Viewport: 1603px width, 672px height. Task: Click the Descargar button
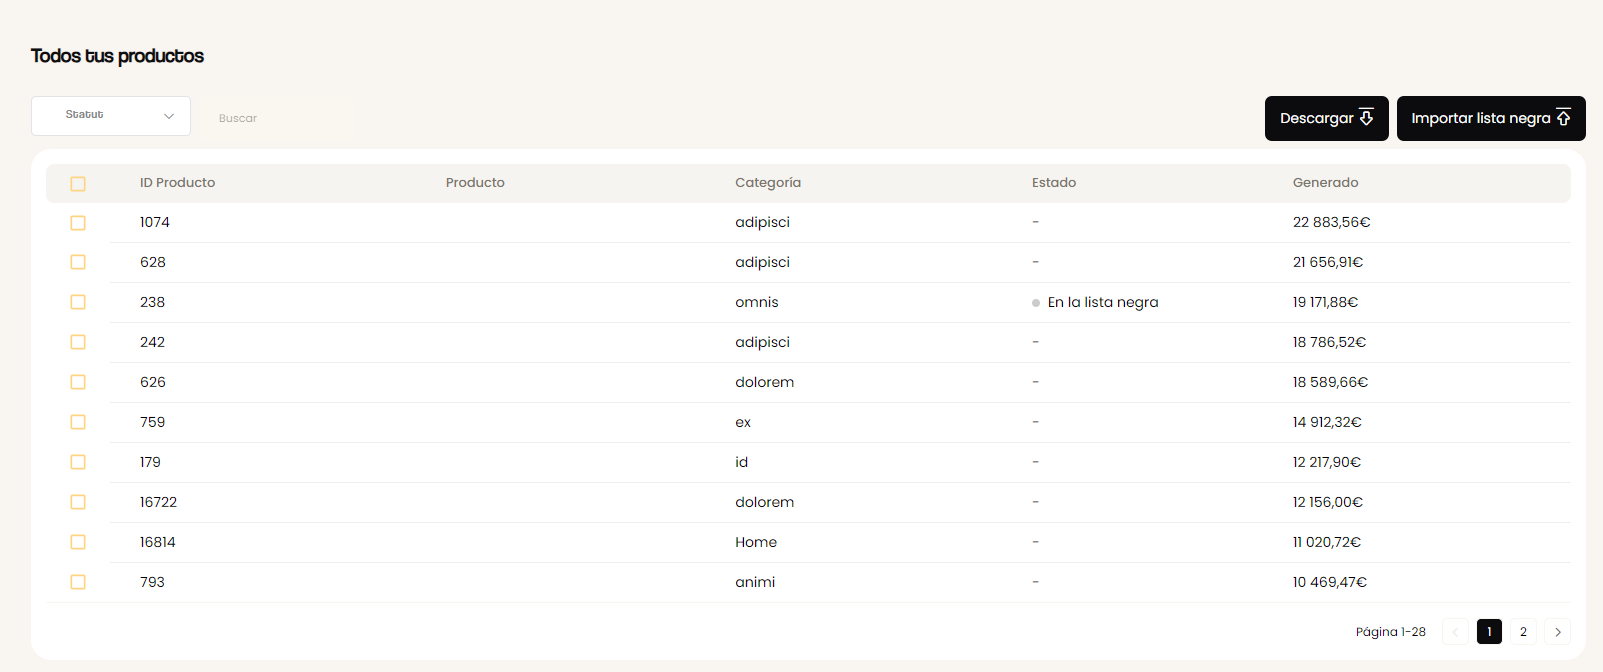coord(1326,118)
